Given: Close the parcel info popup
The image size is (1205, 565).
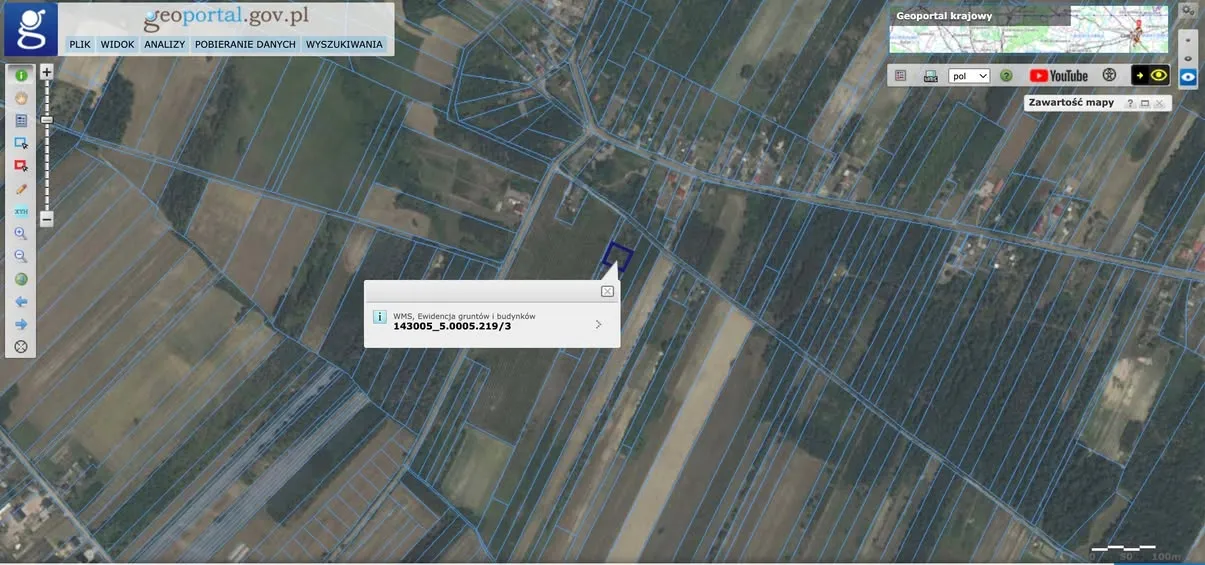Looking at the screenshot, I should 607,291.
